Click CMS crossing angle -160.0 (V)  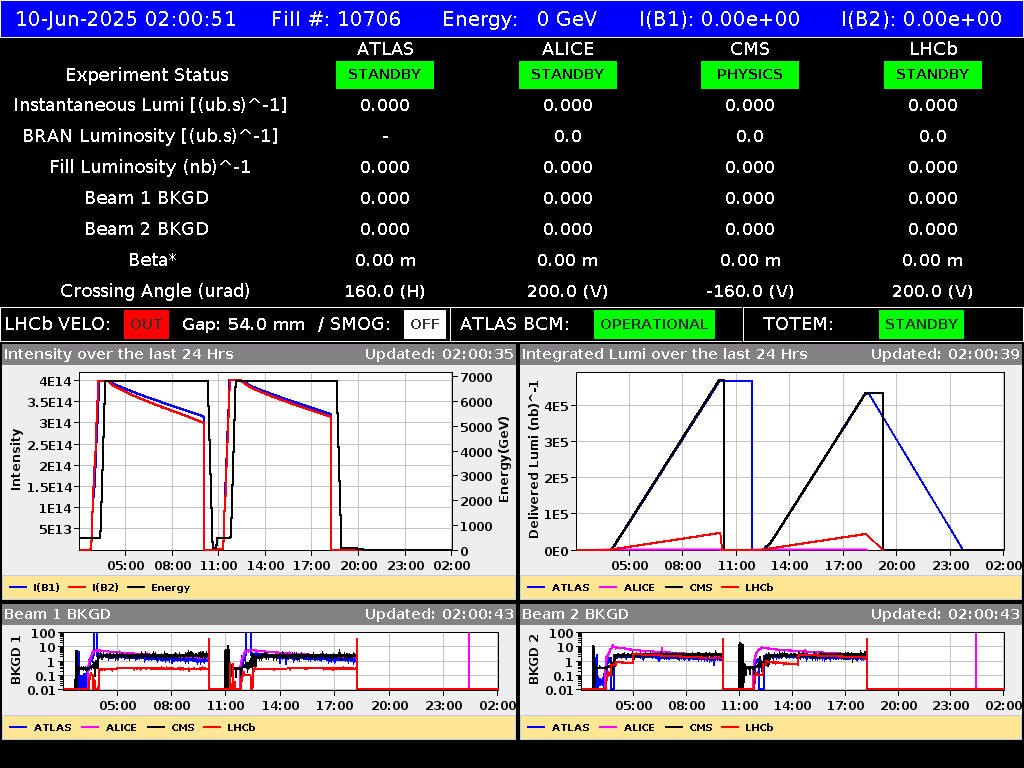coord(750,291)
